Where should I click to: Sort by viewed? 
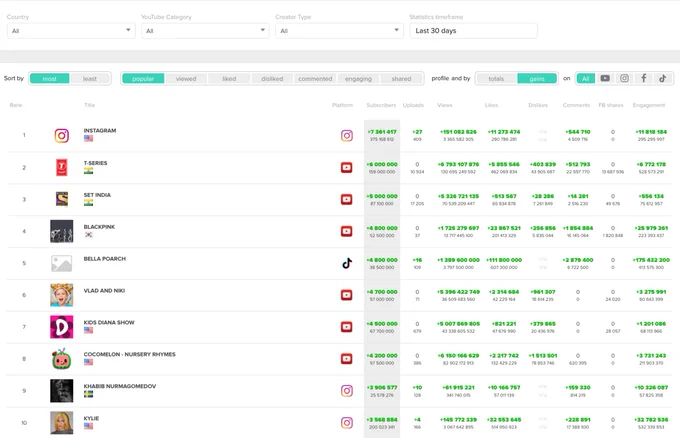click(186, 78)
